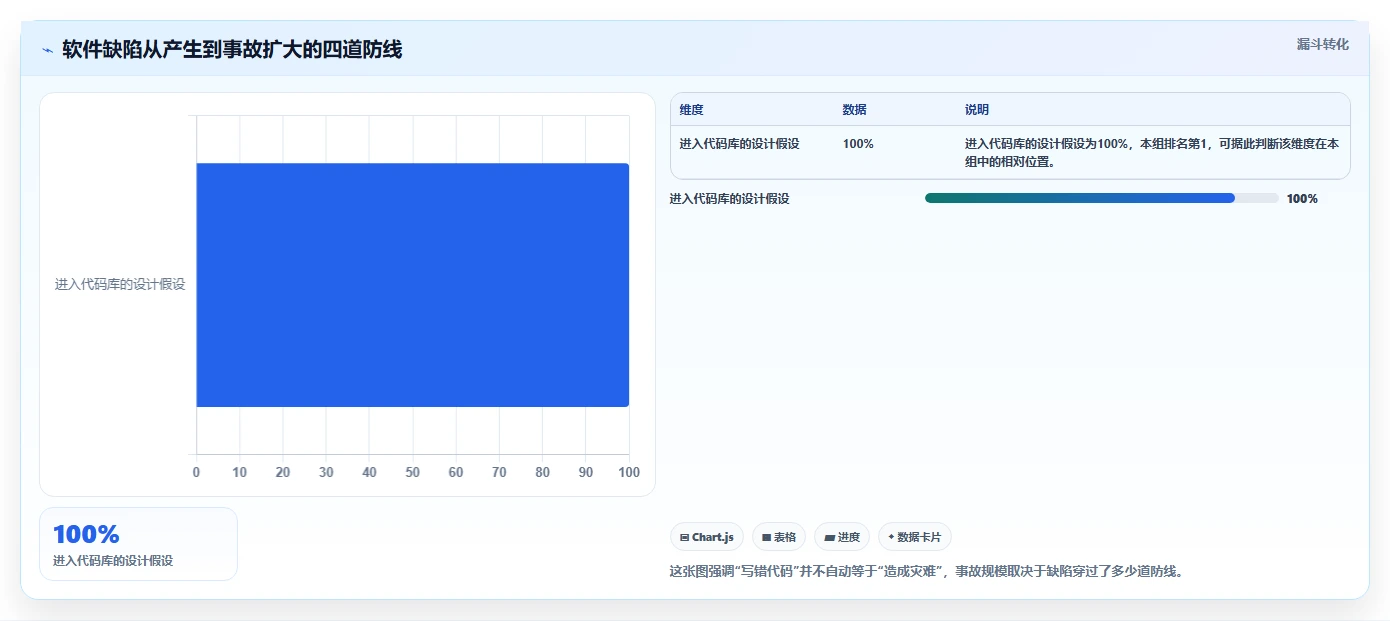Click the x-axis tick label 100
The width and height of the screenshot is (1390, 621).
tap(629, 472)
